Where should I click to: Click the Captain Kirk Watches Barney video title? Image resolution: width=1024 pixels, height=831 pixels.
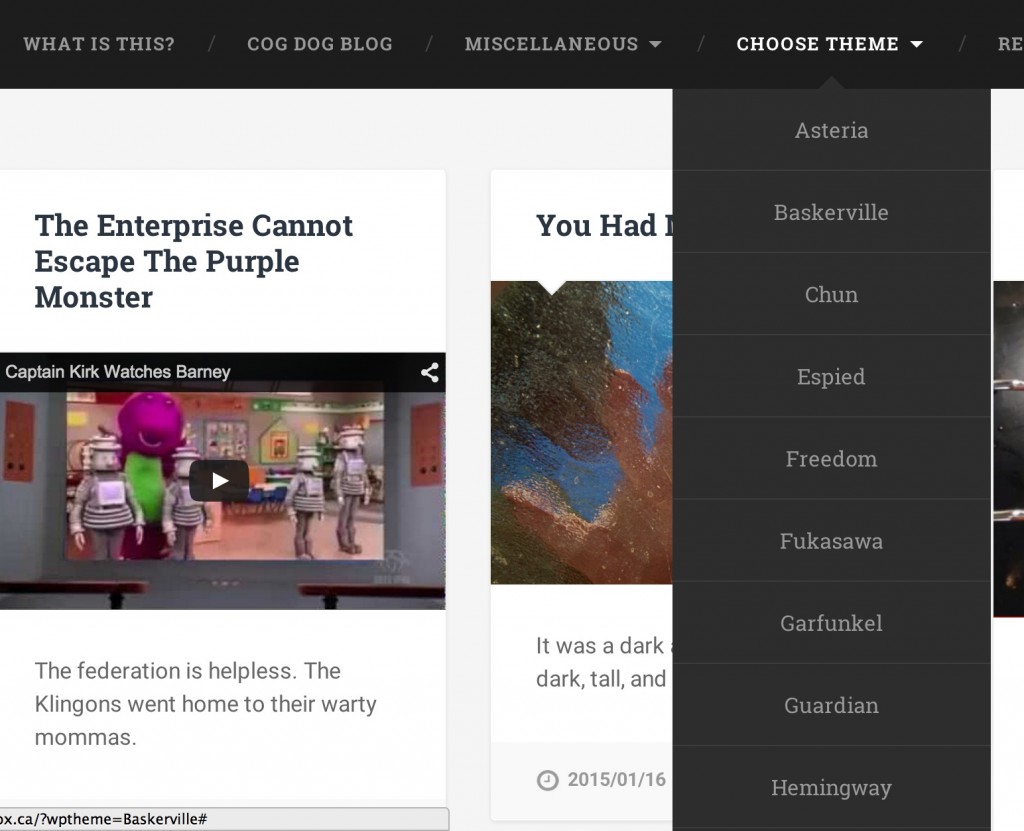tap(118, 372)
